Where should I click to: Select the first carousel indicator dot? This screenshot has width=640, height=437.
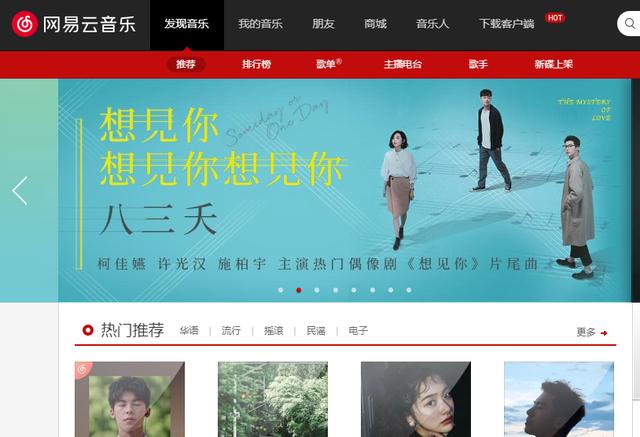[280, 290]
